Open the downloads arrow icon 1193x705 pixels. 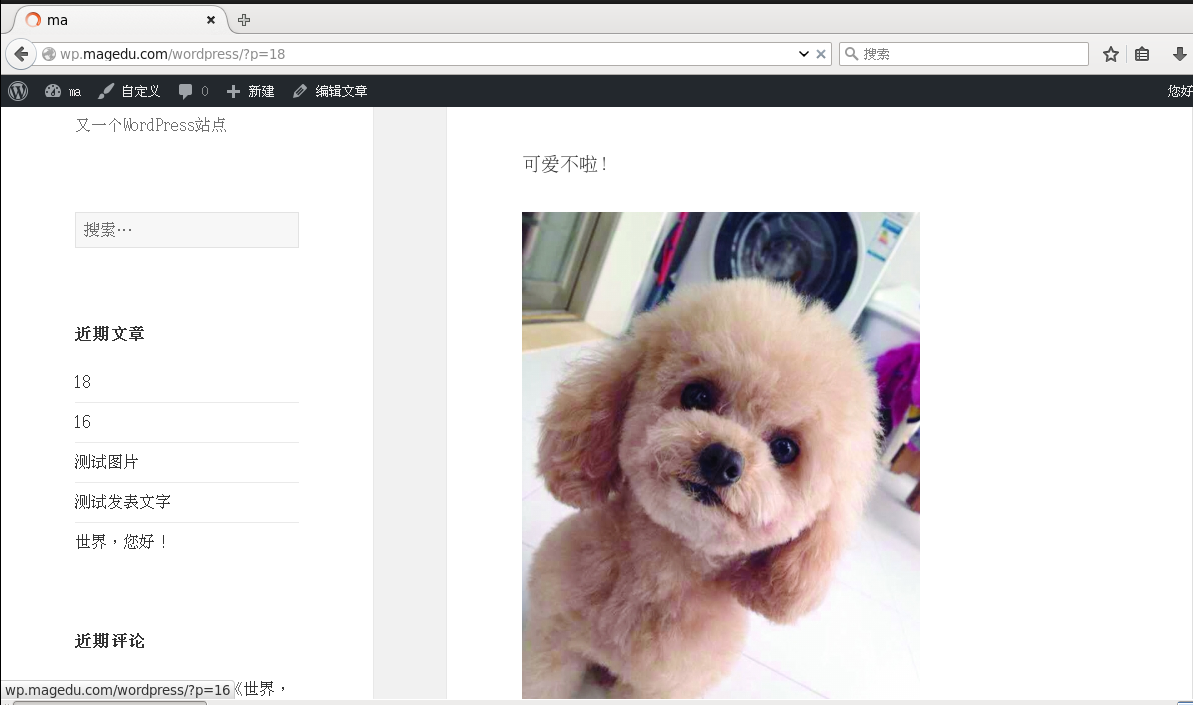click(x=1179, y=54)
